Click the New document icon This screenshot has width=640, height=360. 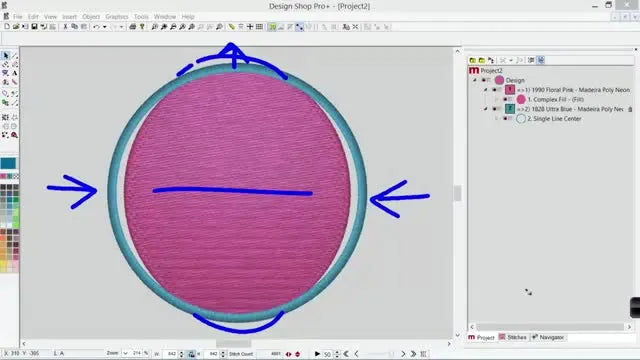coord(7,27)
